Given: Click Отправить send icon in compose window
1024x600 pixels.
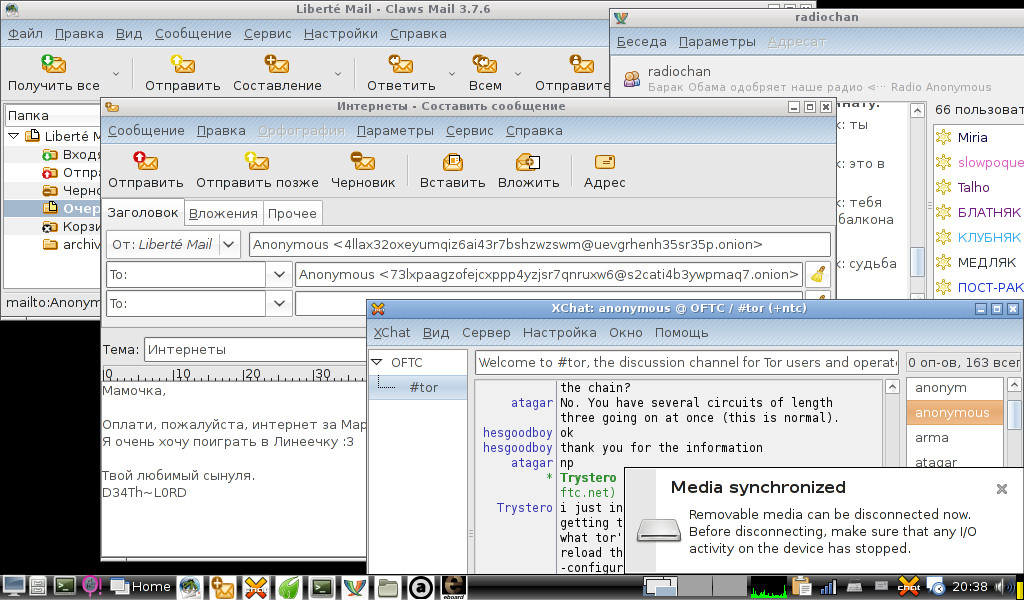Looking at the screenshot, I should 146,161.
